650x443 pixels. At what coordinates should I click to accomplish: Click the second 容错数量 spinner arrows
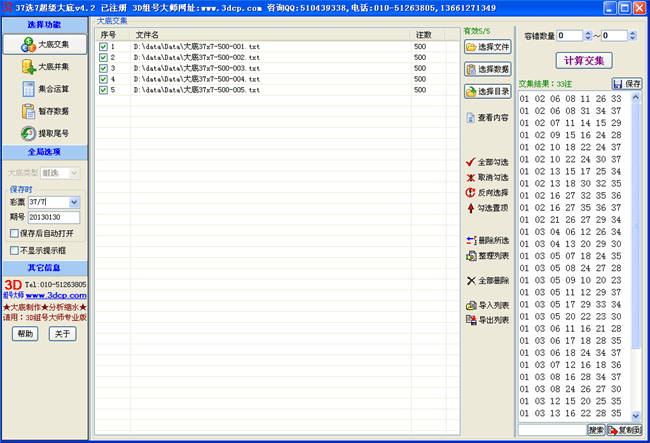(x=635, y=36)
